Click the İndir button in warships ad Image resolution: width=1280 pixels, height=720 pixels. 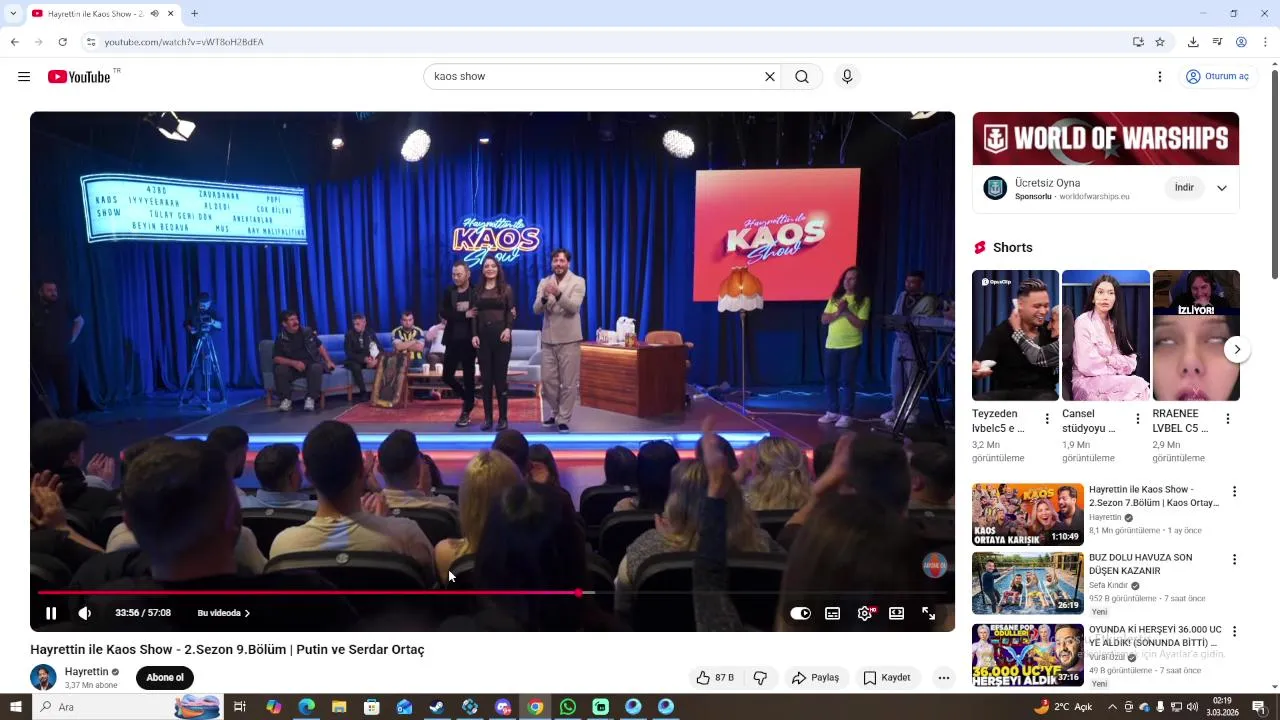pos(1184,188)
